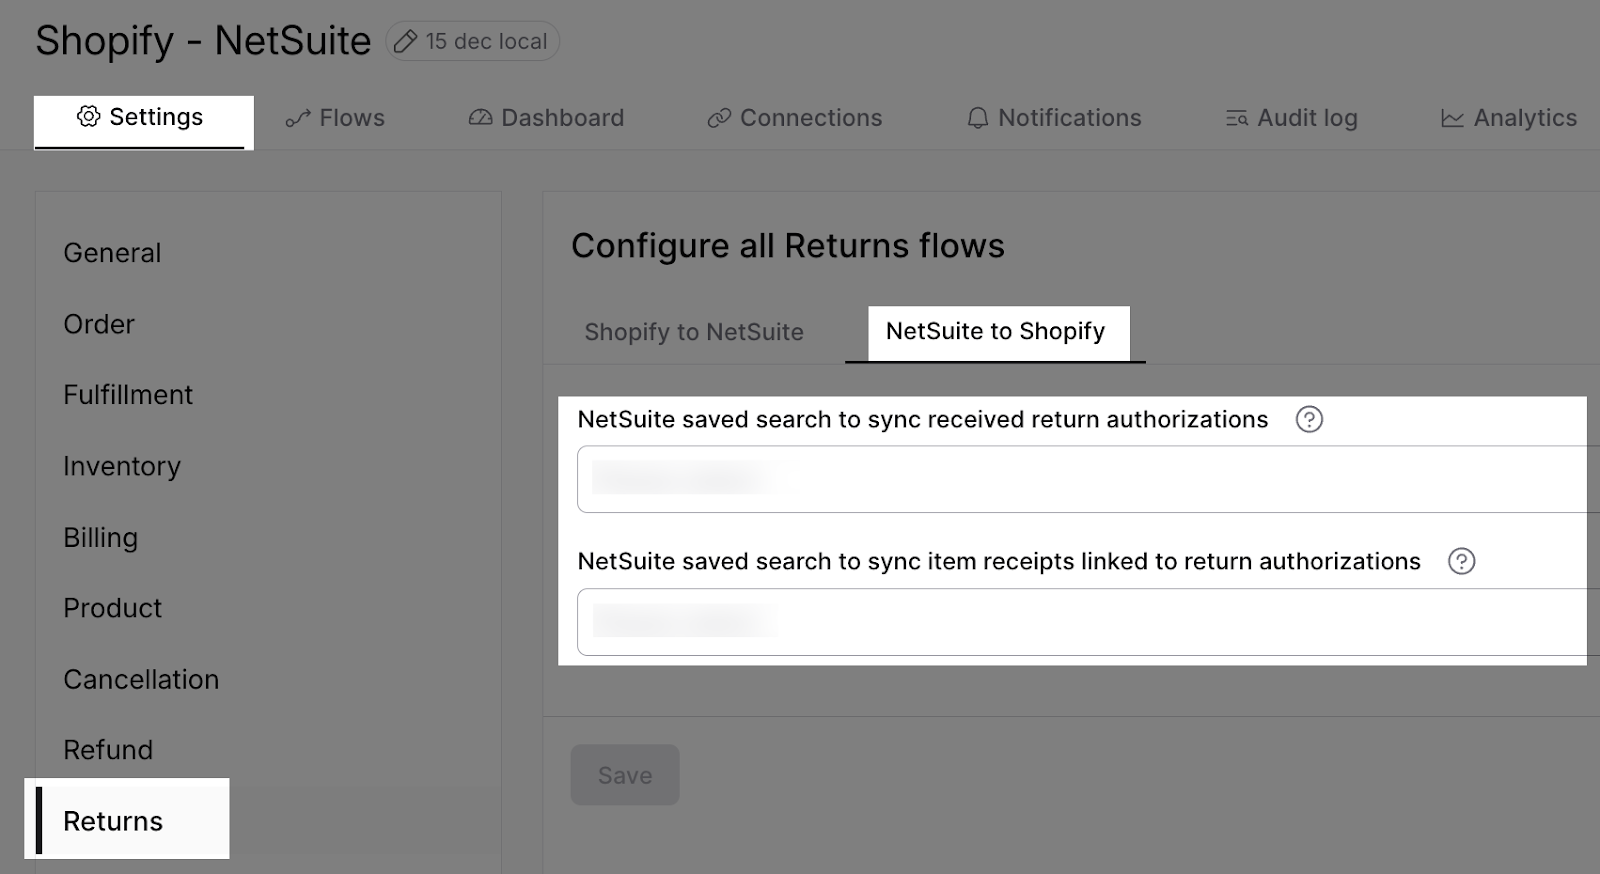Viewport: 1600px width, 874px height.
Task: Click the label about received return authorizations
Action: coord(923,420)
